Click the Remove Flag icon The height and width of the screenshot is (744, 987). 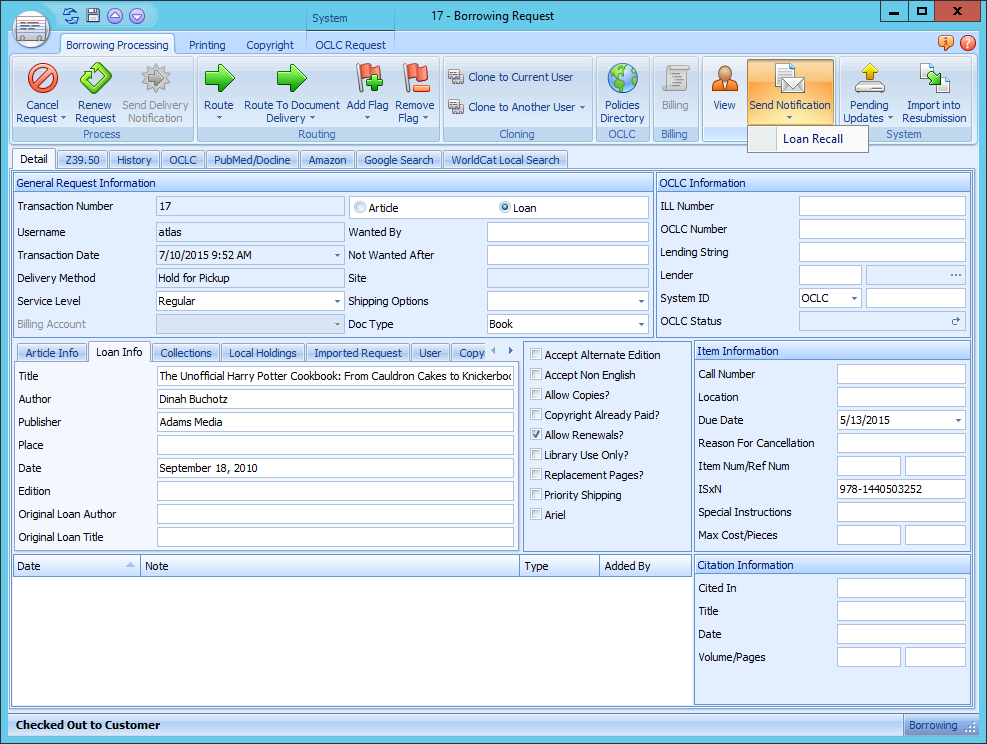(414, 79)
